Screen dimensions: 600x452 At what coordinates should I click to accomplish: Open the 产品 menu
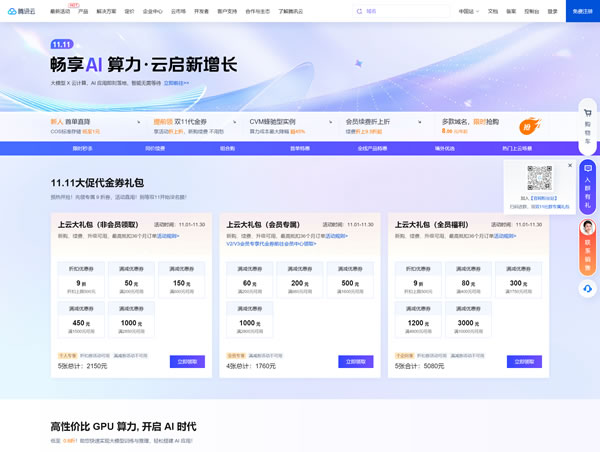click(83, 11)
